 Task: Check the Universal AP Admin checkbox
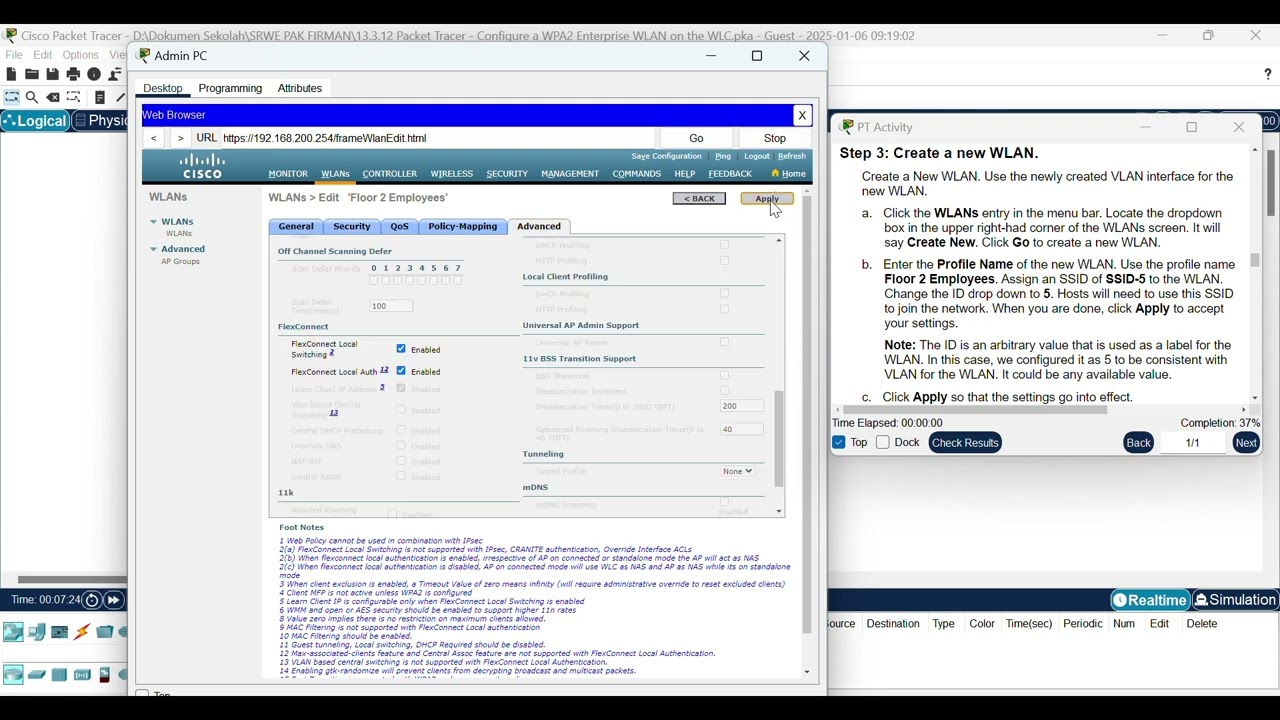tap(725, 342)
